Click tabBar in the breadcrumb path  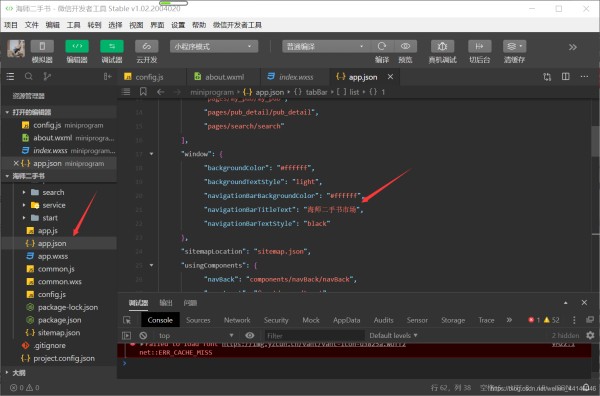(316, 92)
